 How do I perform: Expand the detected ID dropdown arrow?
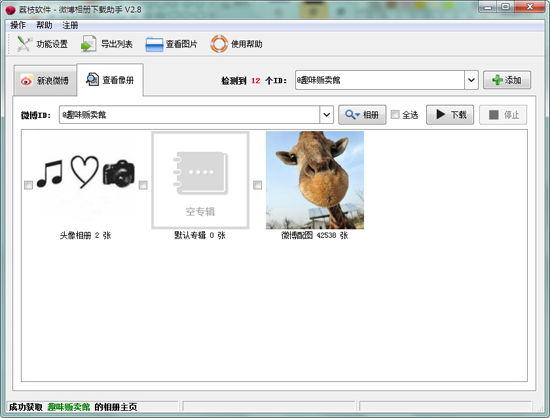click(x=471, y=80)
